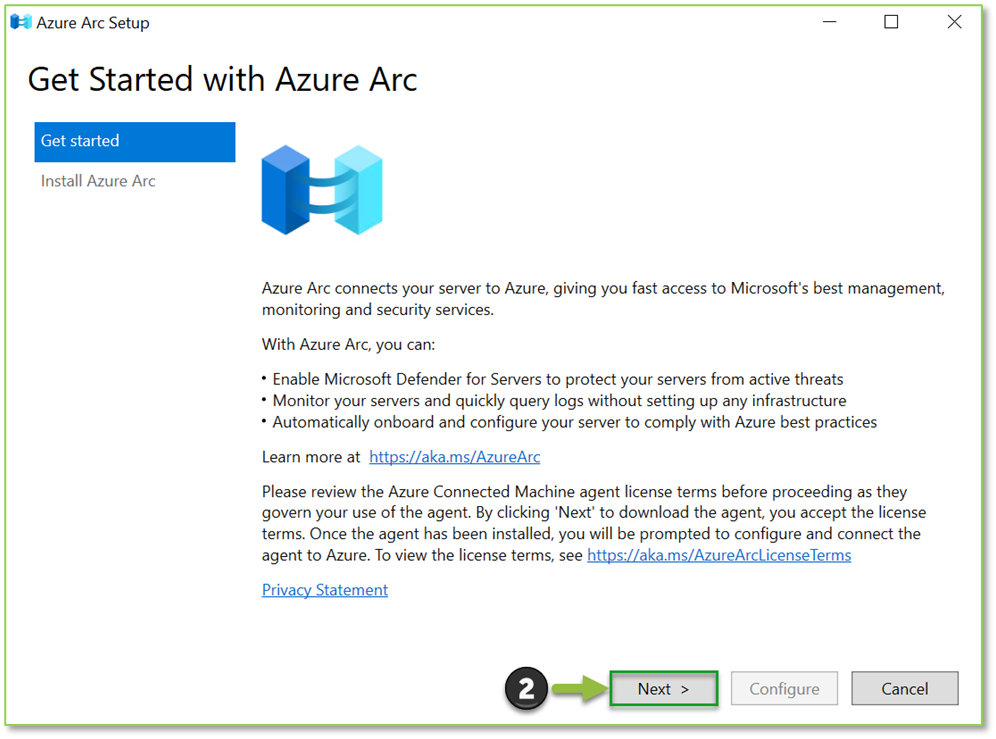Open the Privacy Statement link
Image resolution: width=996 pixels, height=739 pixels.
point(324,589)
